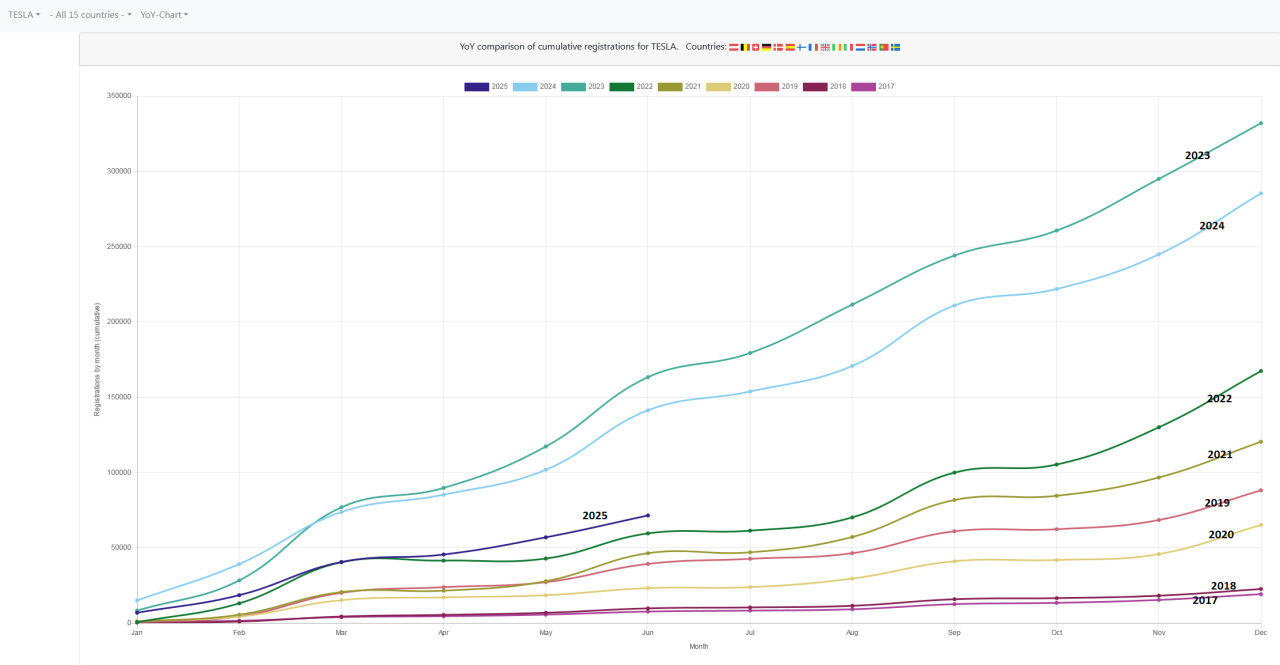
Task: Click the 2017 legend label
Action: click(886, 87)
